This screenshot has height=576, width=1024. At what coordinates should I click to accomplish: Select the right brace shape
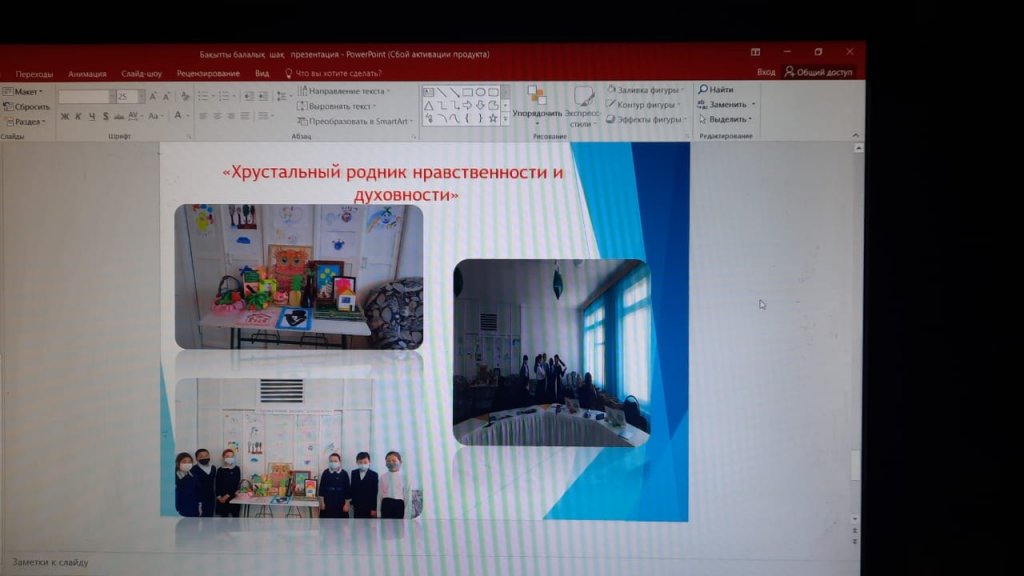[x=481, y=118]
